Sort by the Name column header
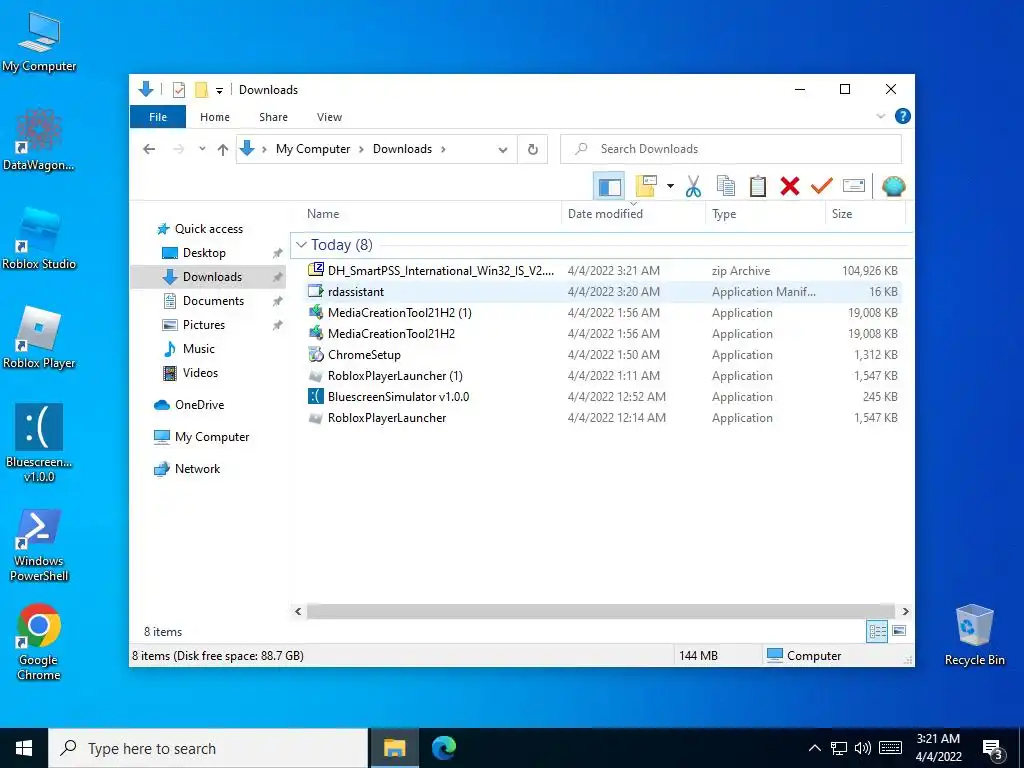The image size is (1024, 768). click(323, 214)
